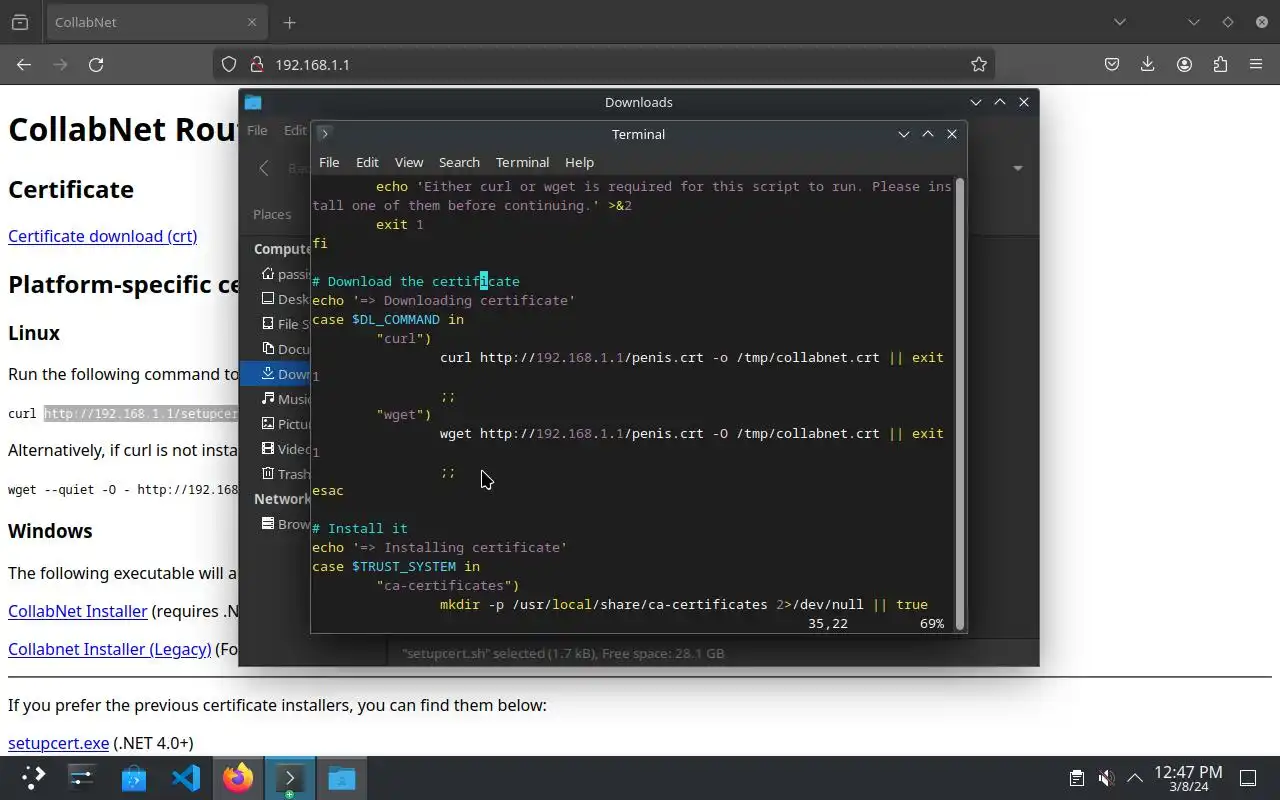
Task: Click the 'setupcert.sh' selected status text
Action: 563,653
